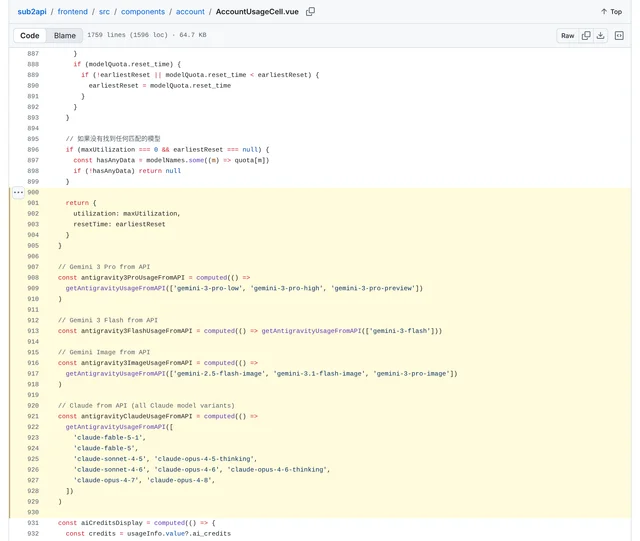Select line number 931
The width and height of the screenshot is (640, 541).
point(33,523)
